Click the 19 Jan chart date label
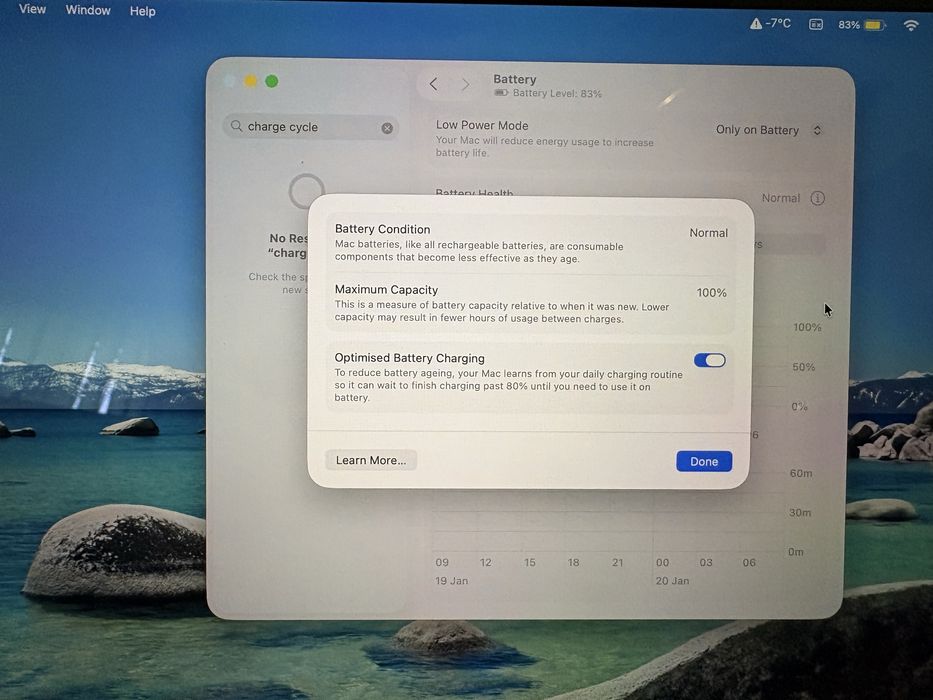The image size is (933, 700). point(451,580)
